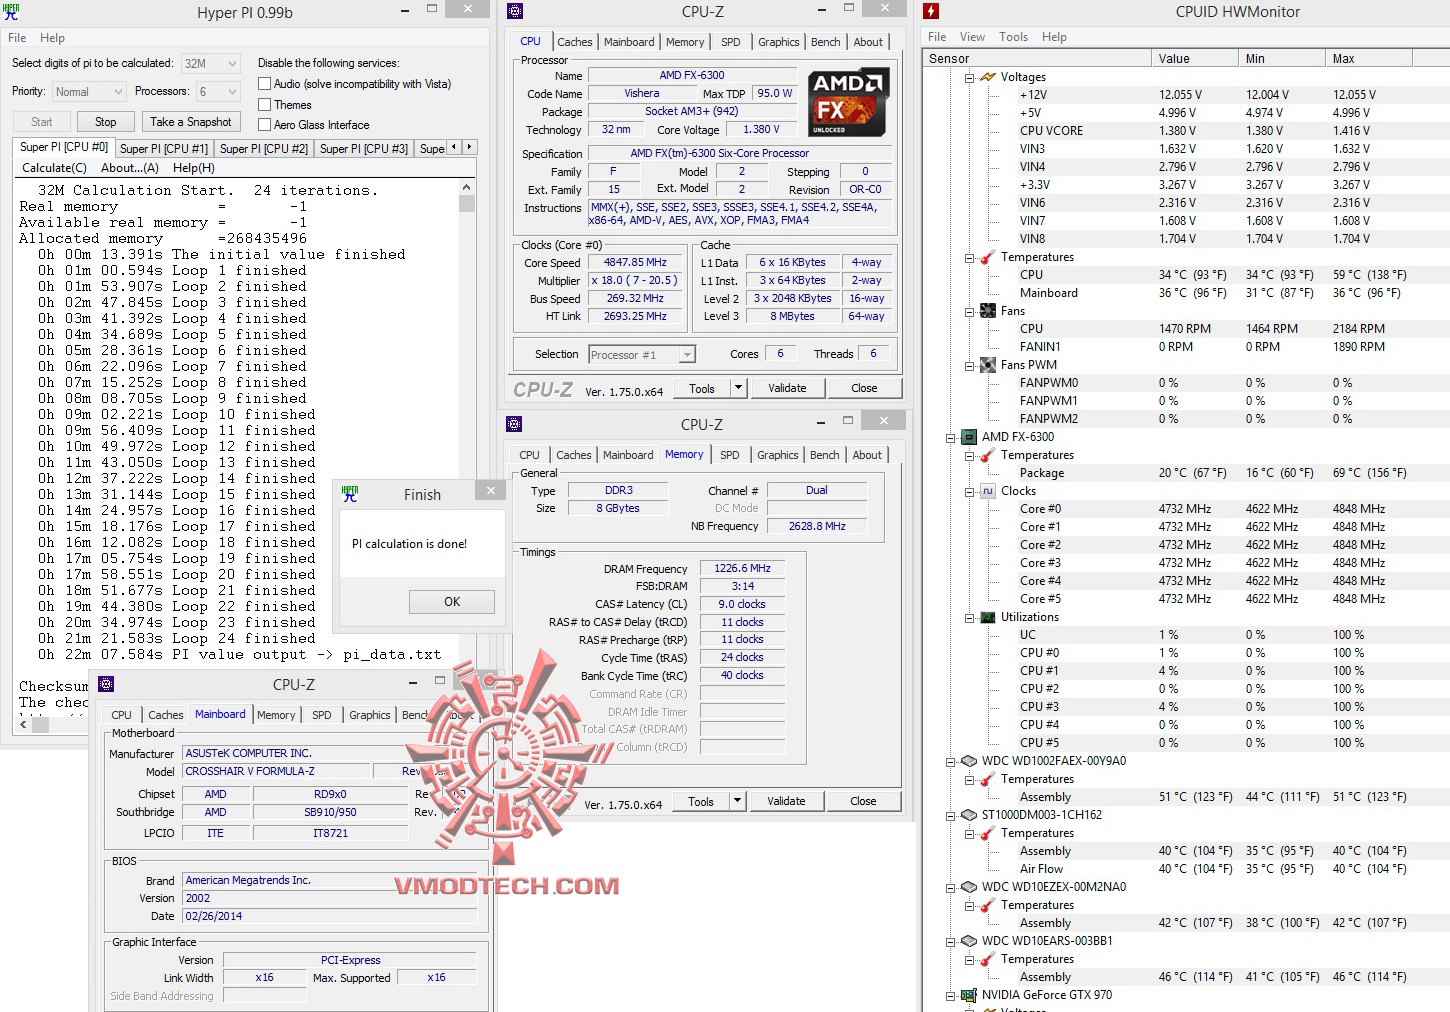Click the "4847.85 MHz" core speed value
The width and height of the screenshot is (1450, 1012).
tap(635, 262)
